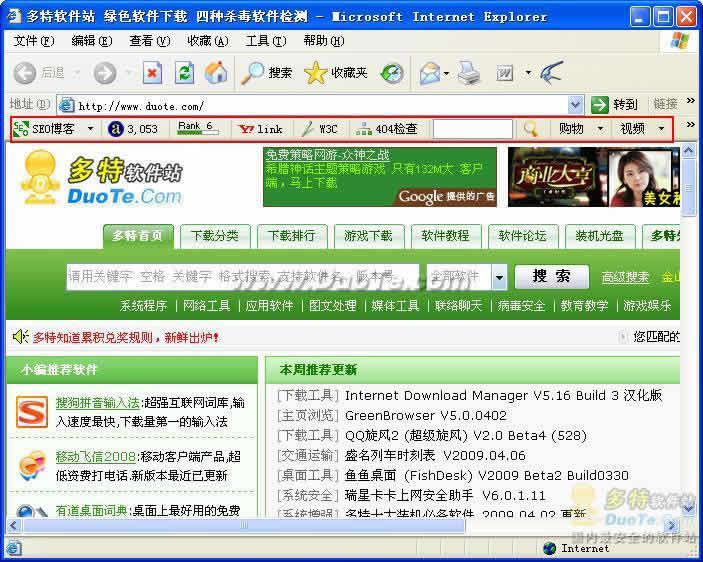Click the Back navigation arrow icon

click(25, 73)
